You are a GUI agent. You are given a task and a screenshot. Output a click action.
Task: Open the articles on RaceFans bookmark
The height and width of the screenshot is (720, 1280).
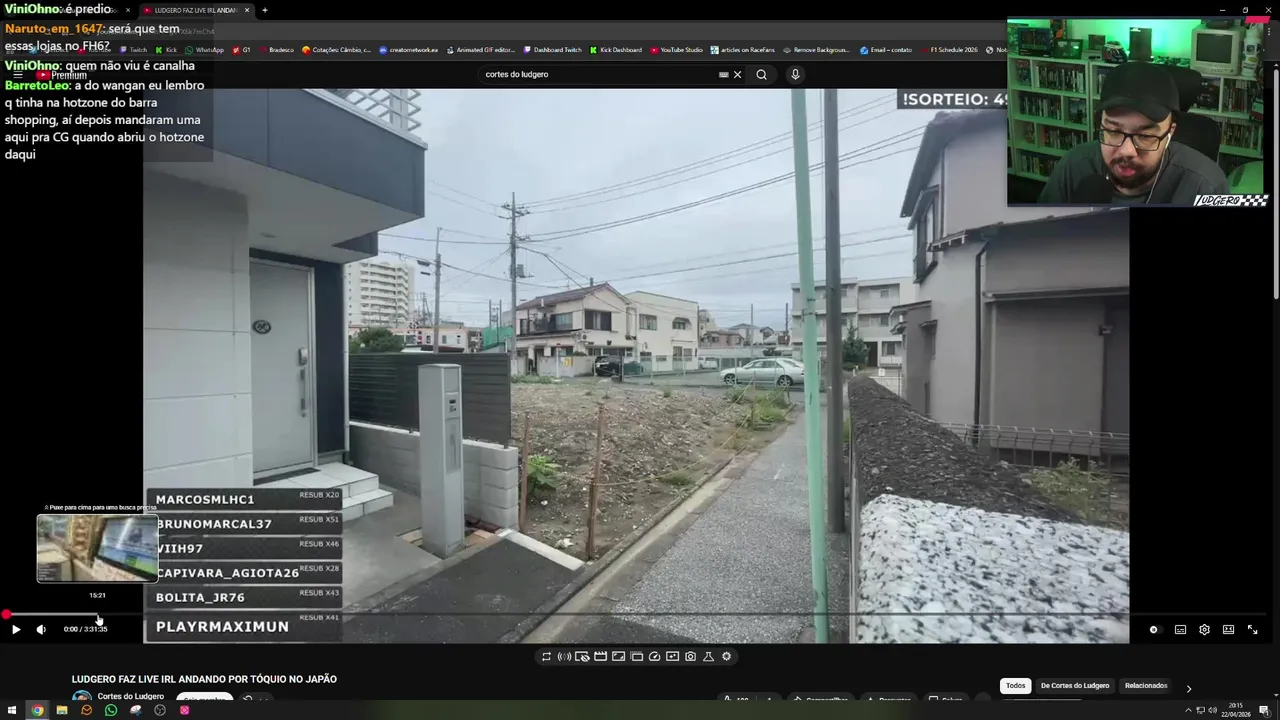[742, 50]
